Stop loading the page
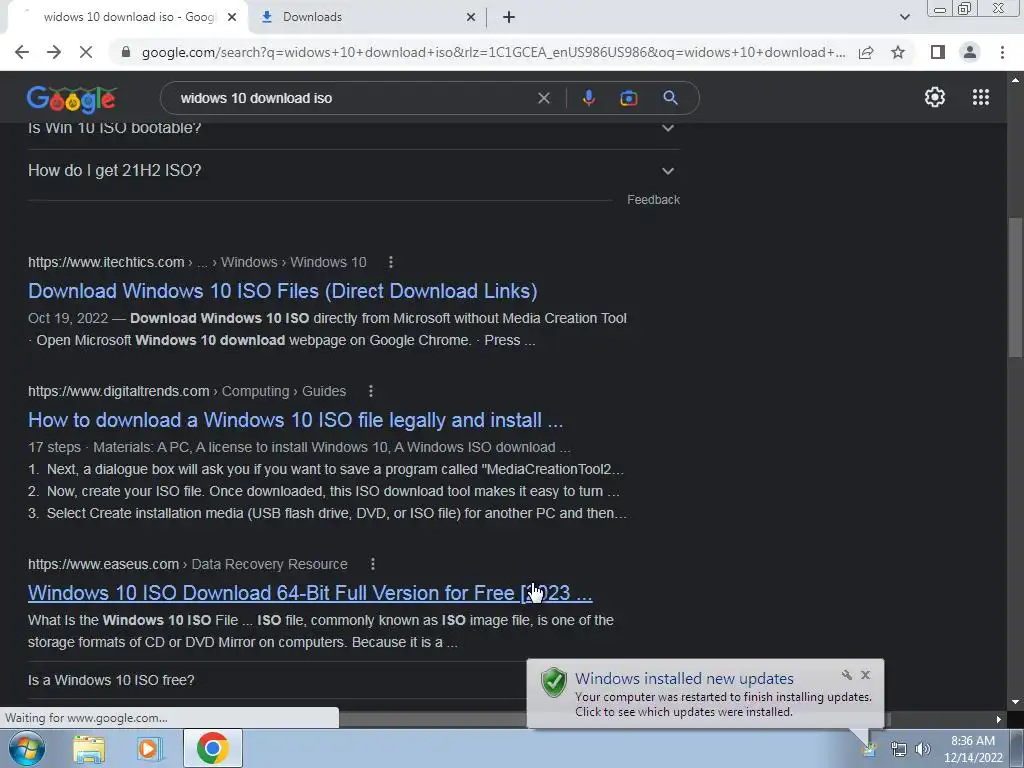 click(86, 52)
